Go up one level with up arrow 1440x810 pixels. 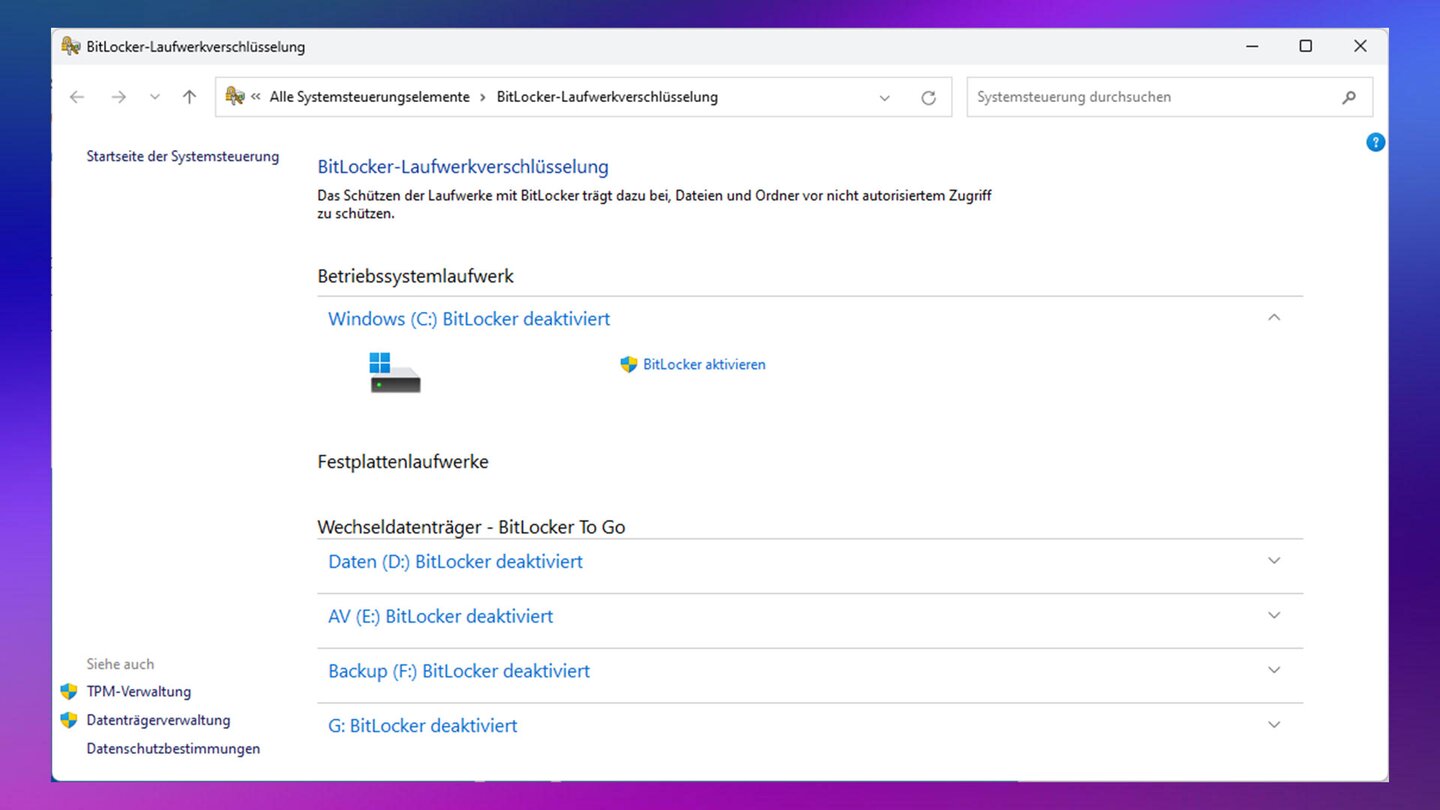(189, 97)
